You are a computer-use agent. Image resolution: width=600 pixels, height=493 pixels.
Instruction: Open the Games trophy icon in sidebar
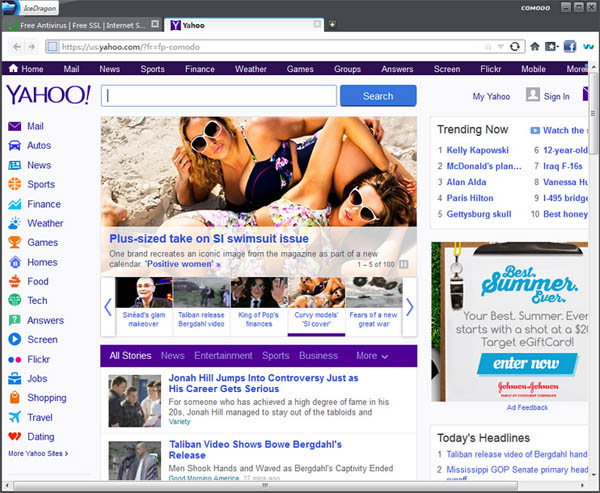pyautogui.click(x=15, y=242)
